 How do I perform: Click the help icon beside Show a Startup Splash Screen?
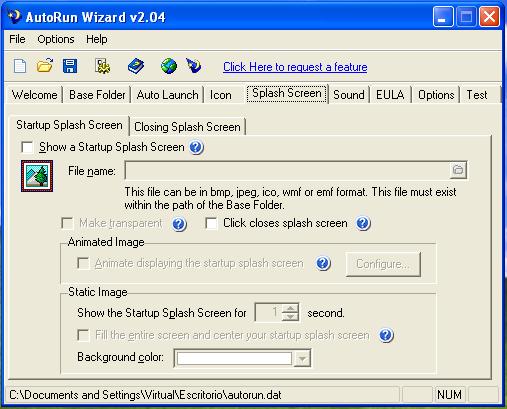pyautogui.click(x=196, y=147)
